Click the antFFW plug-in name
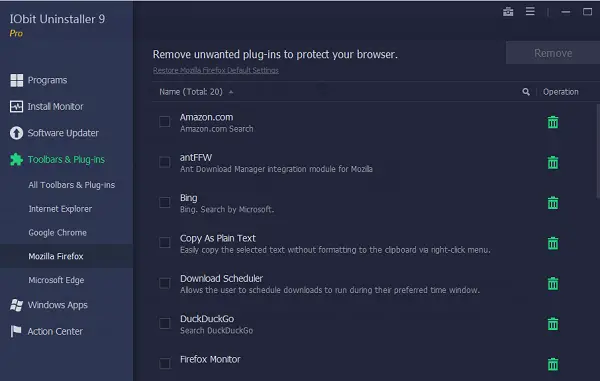The image size is (600, 381). 196,157
